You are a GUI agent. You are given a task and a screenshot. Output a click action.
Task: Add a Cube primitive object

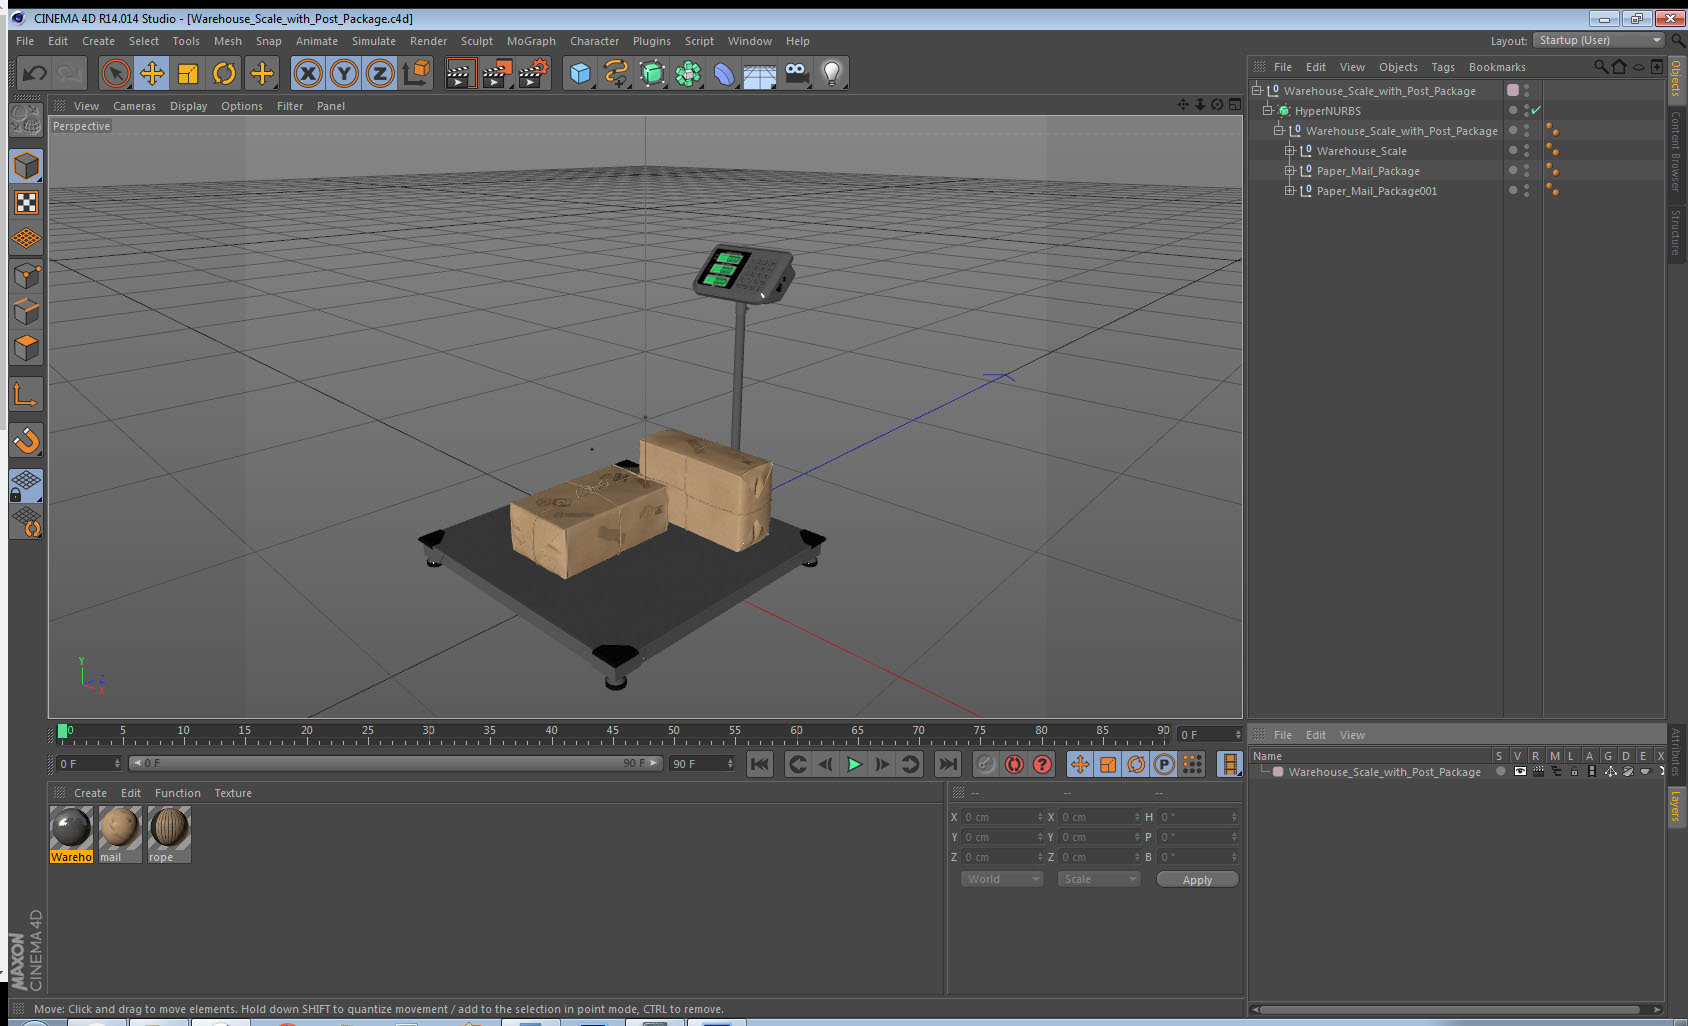point(581,73)
